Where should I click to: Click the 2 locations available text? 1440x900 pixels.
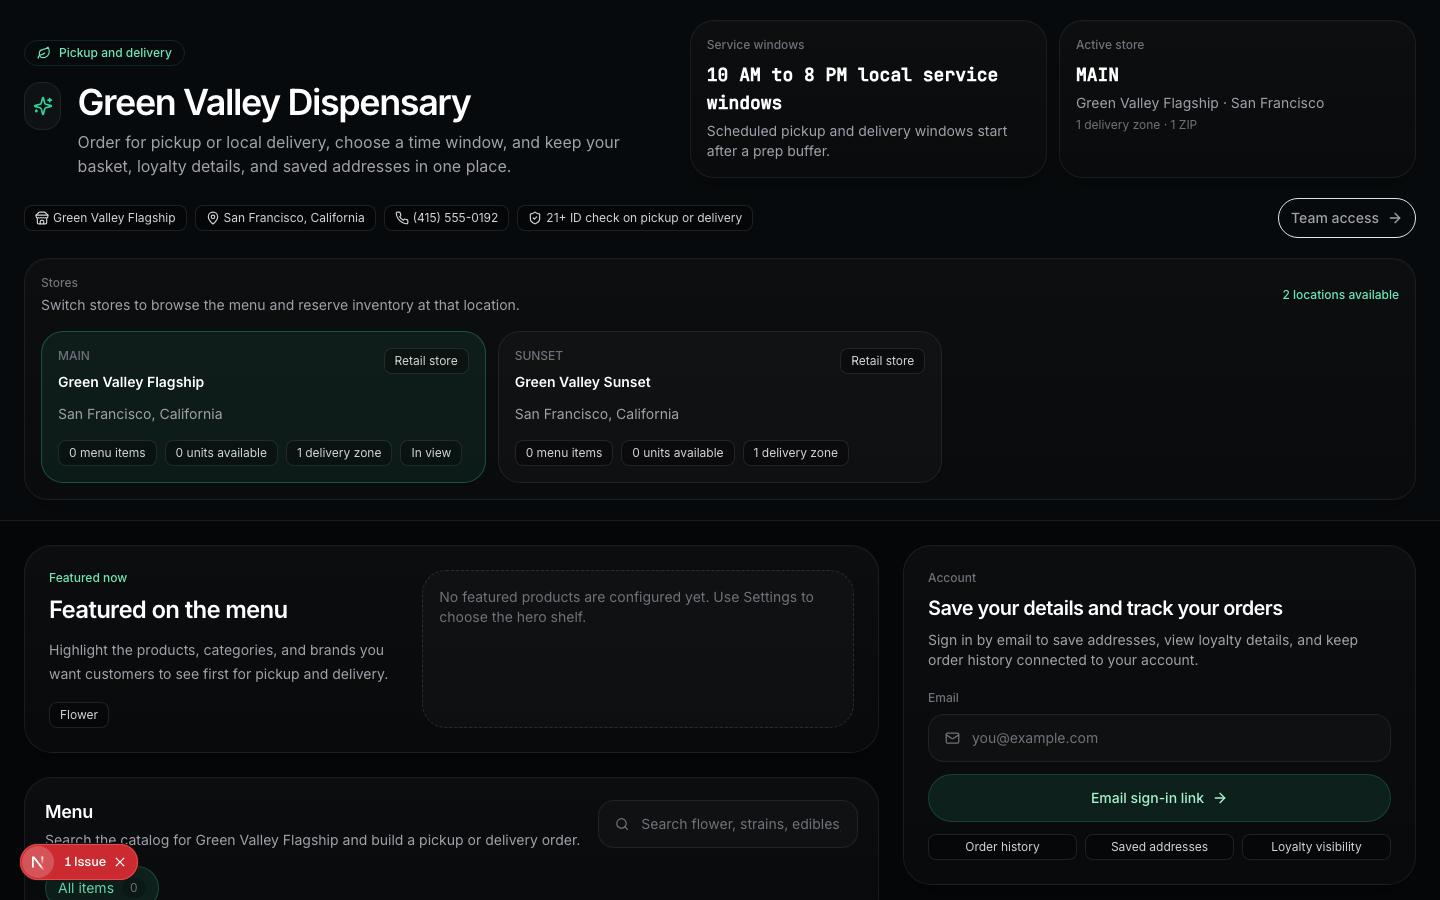[x=1340, y=295]
